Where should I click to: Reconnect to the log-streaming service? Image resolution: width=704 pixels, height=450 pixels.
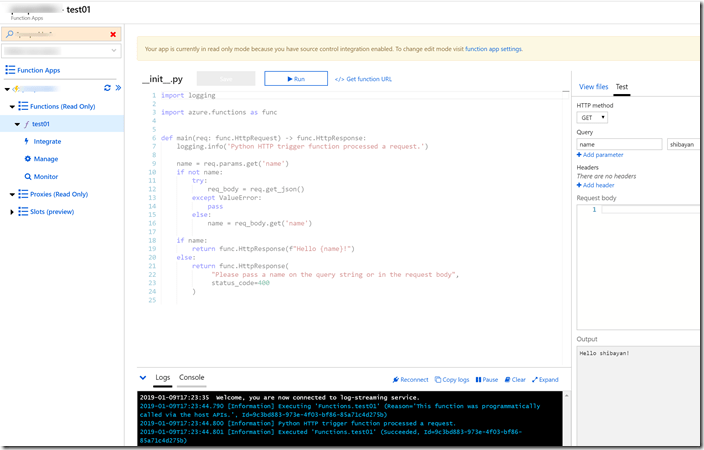point(410,380)
